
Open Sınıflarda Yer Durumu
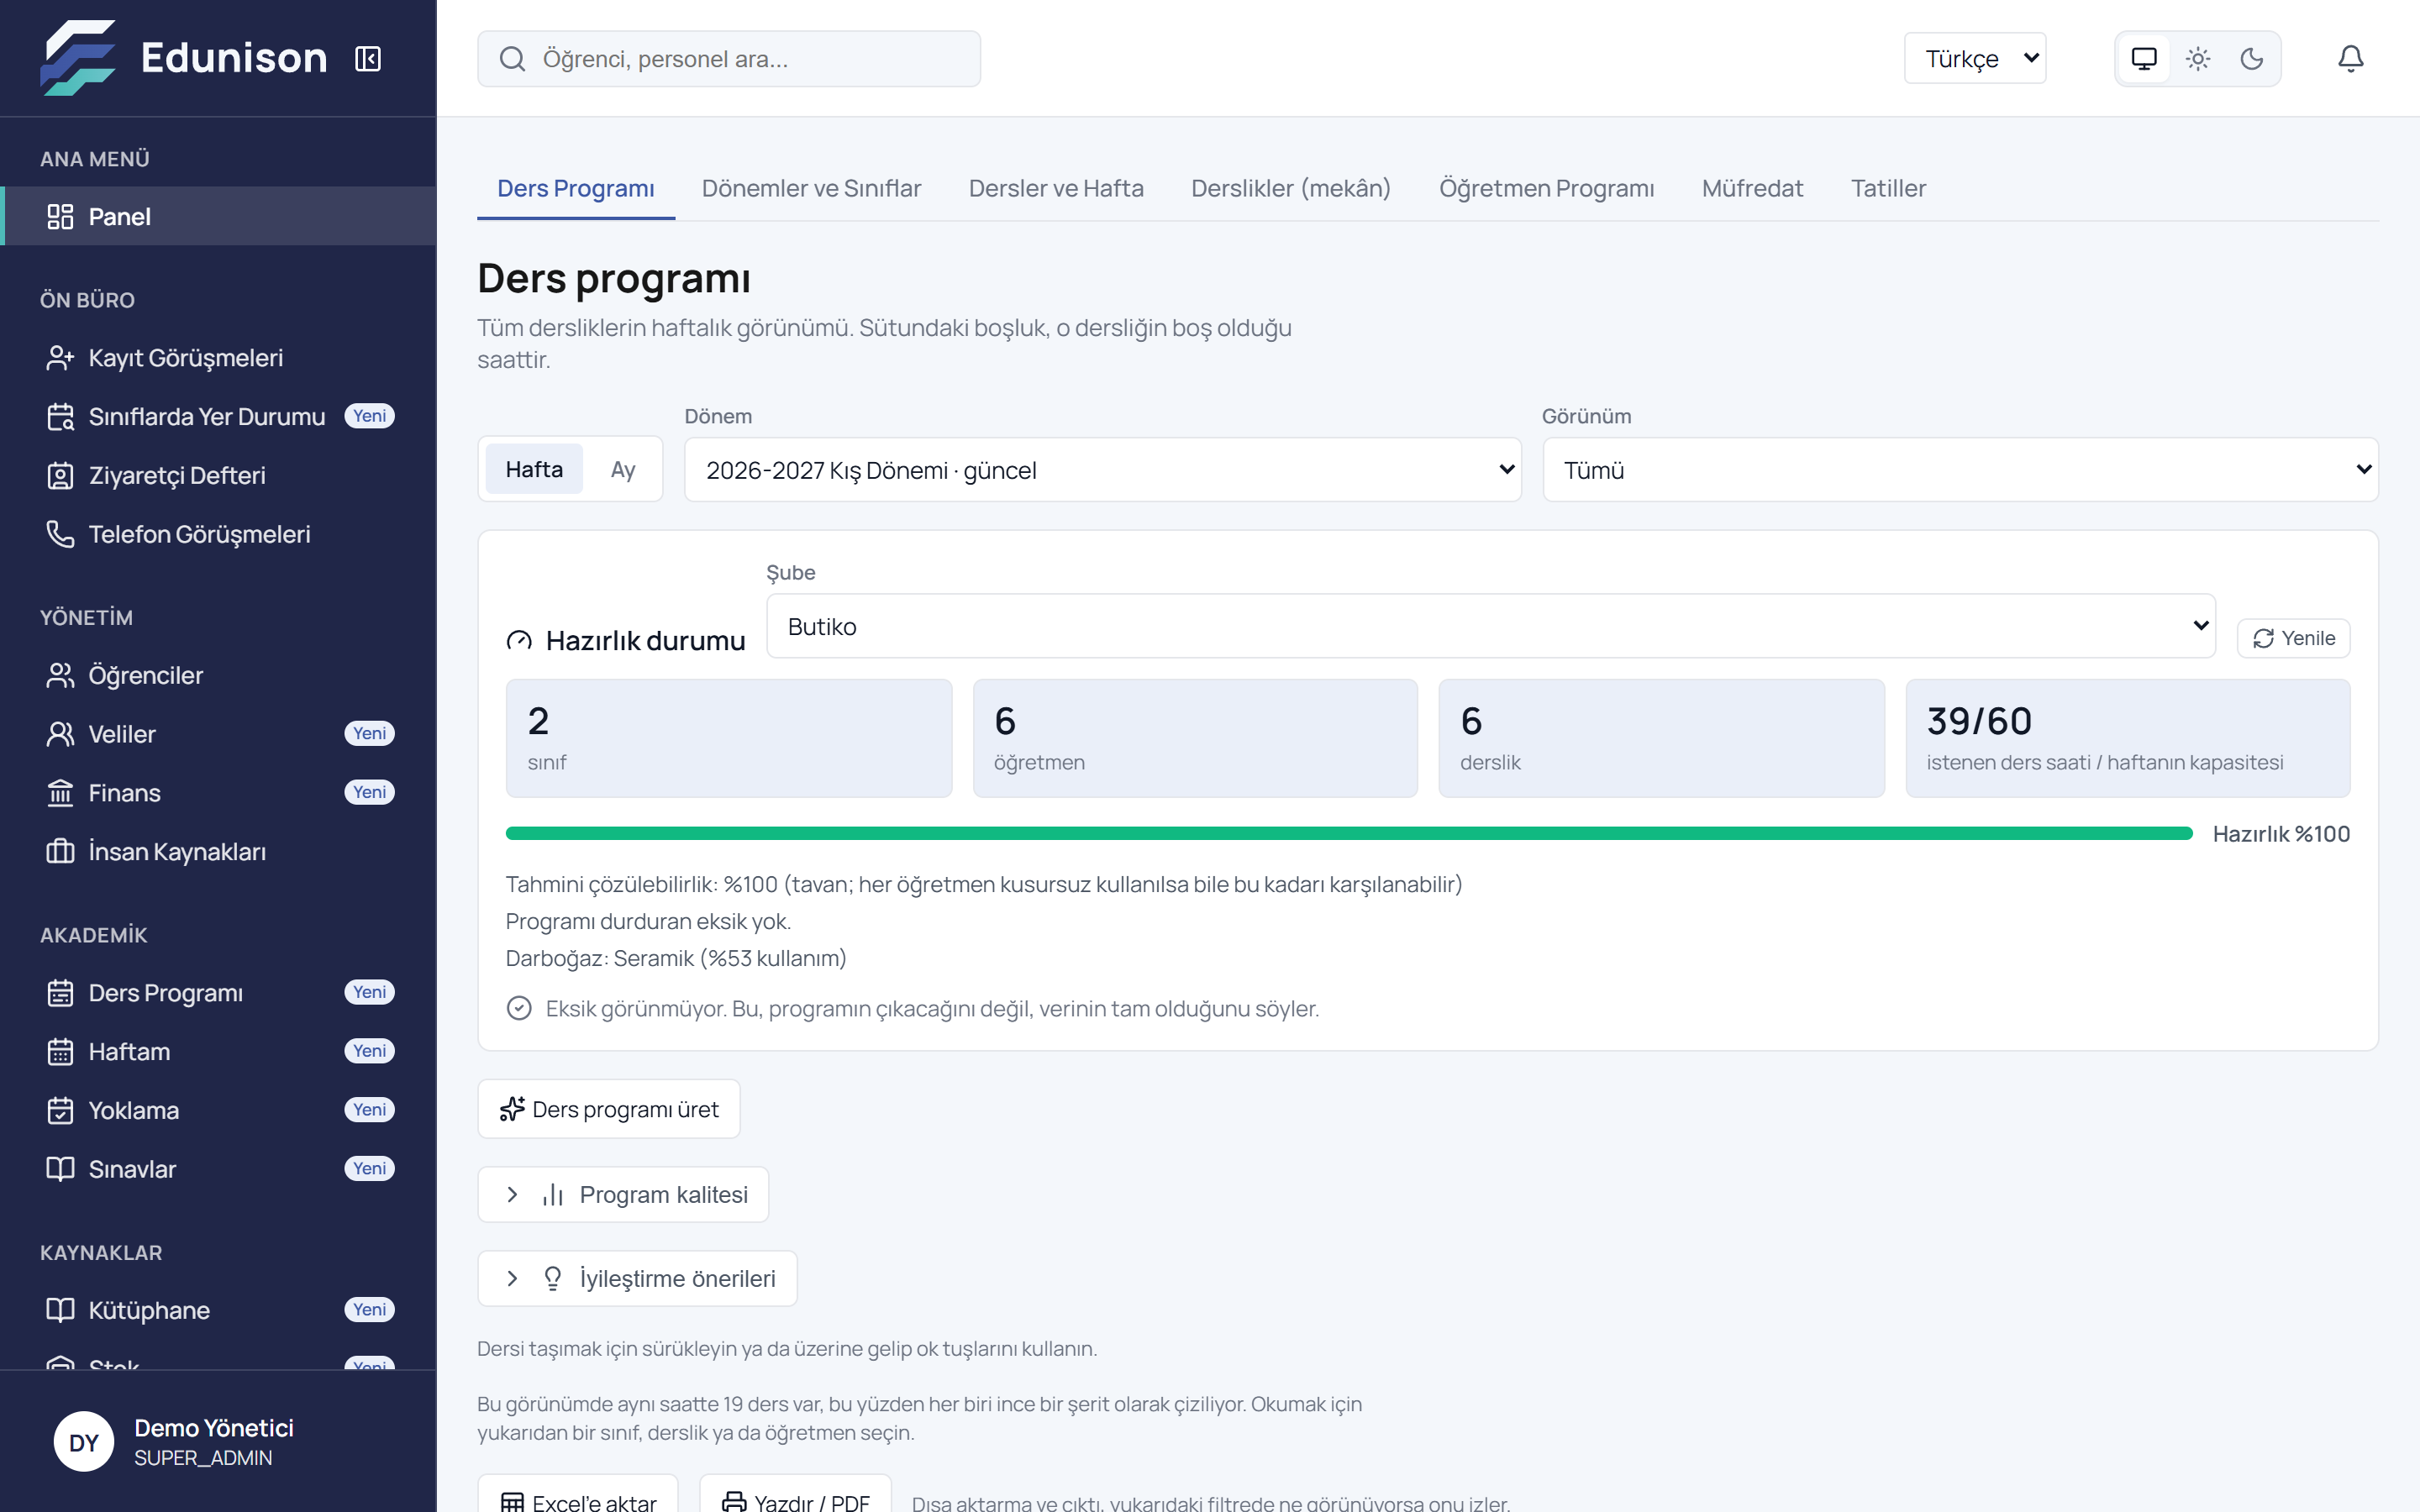(219, 416)
